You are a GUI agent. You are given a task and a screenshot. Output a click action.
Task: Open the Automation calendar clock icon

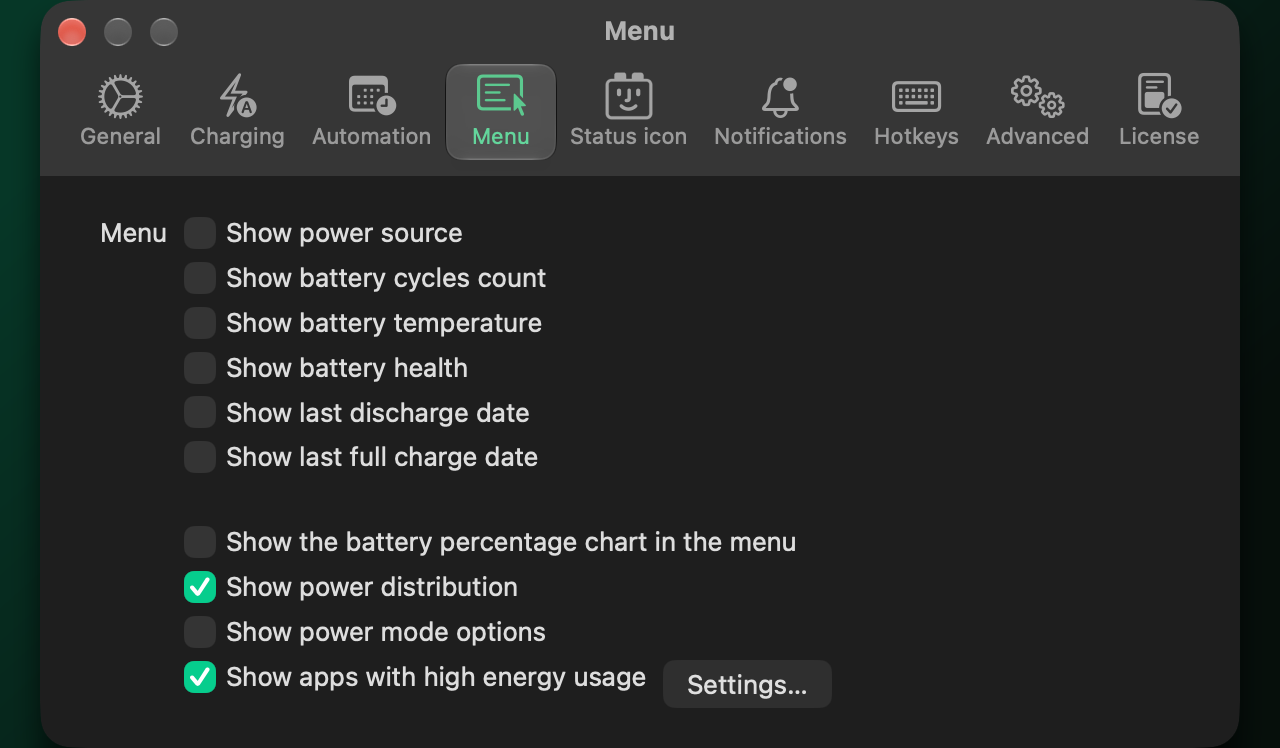pos(372,96)
